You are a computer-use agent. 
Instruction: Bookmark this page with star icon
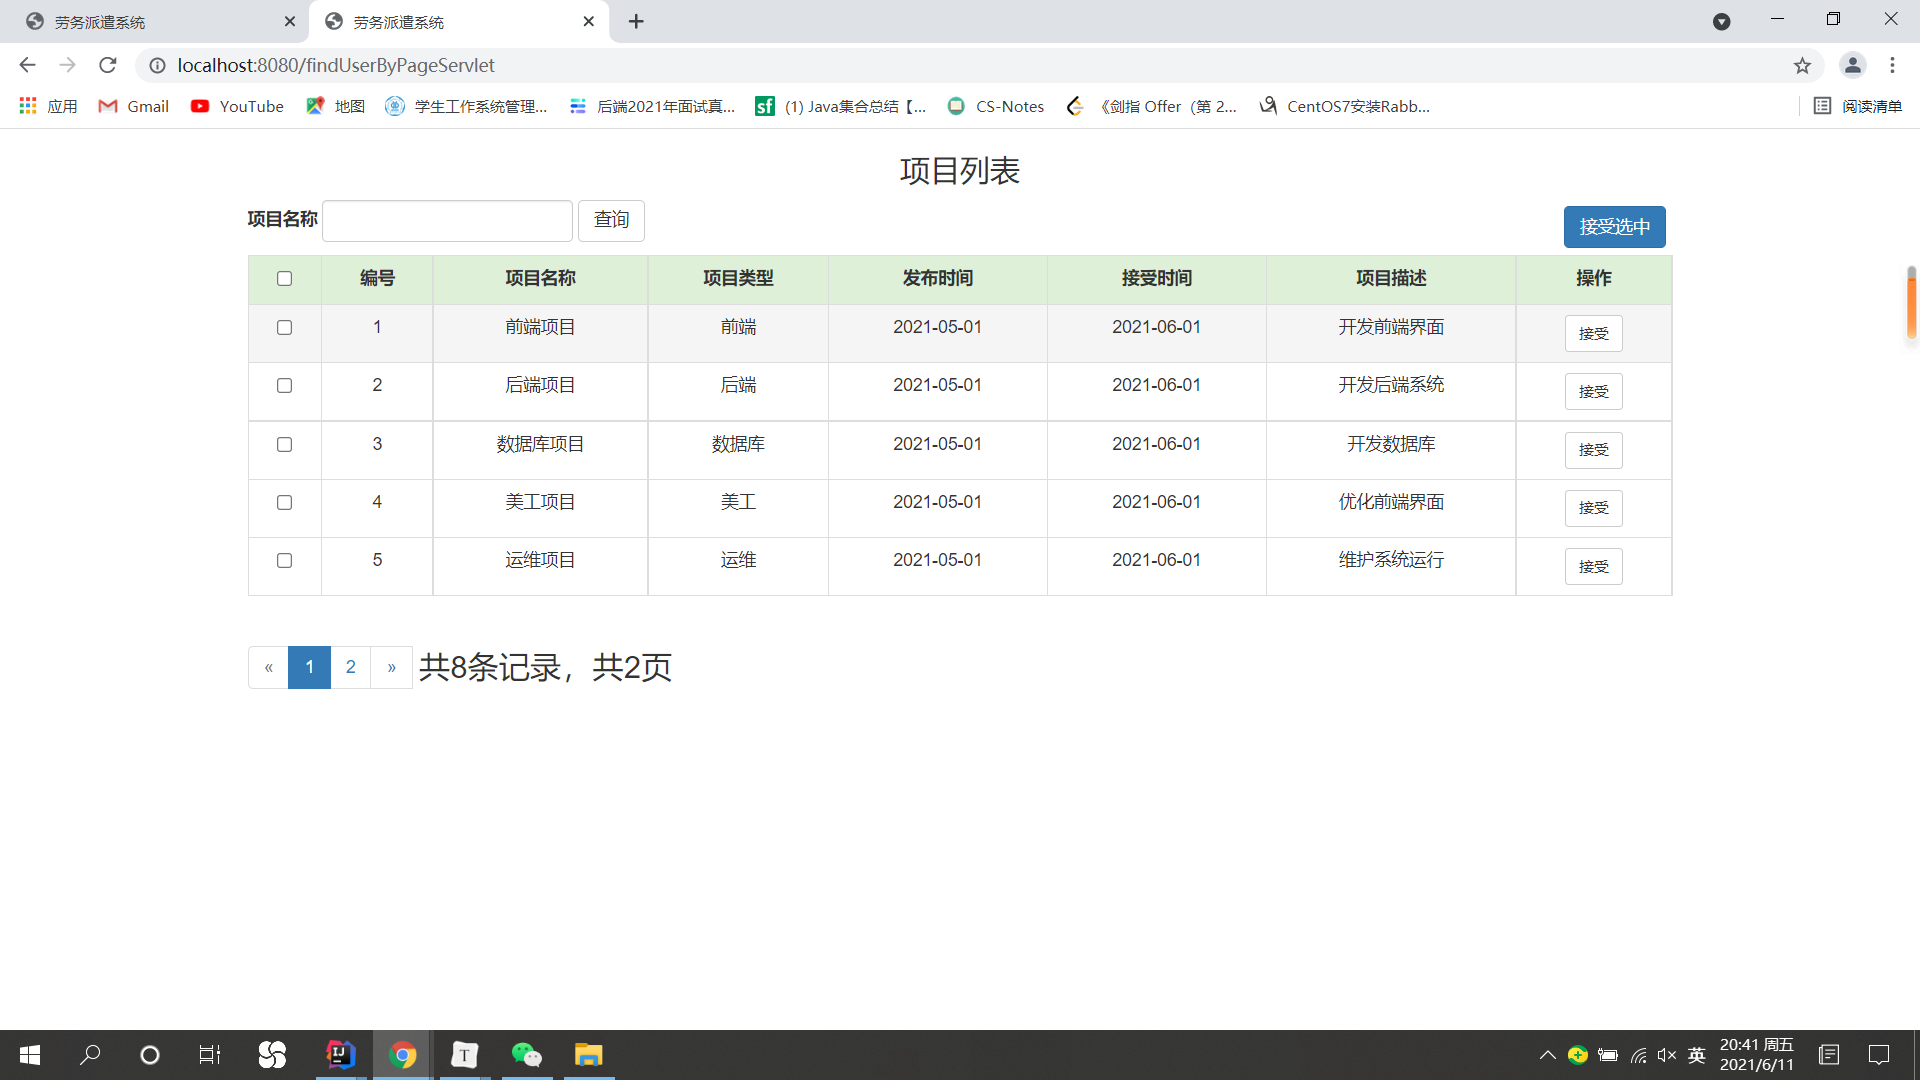(1802, 65)
